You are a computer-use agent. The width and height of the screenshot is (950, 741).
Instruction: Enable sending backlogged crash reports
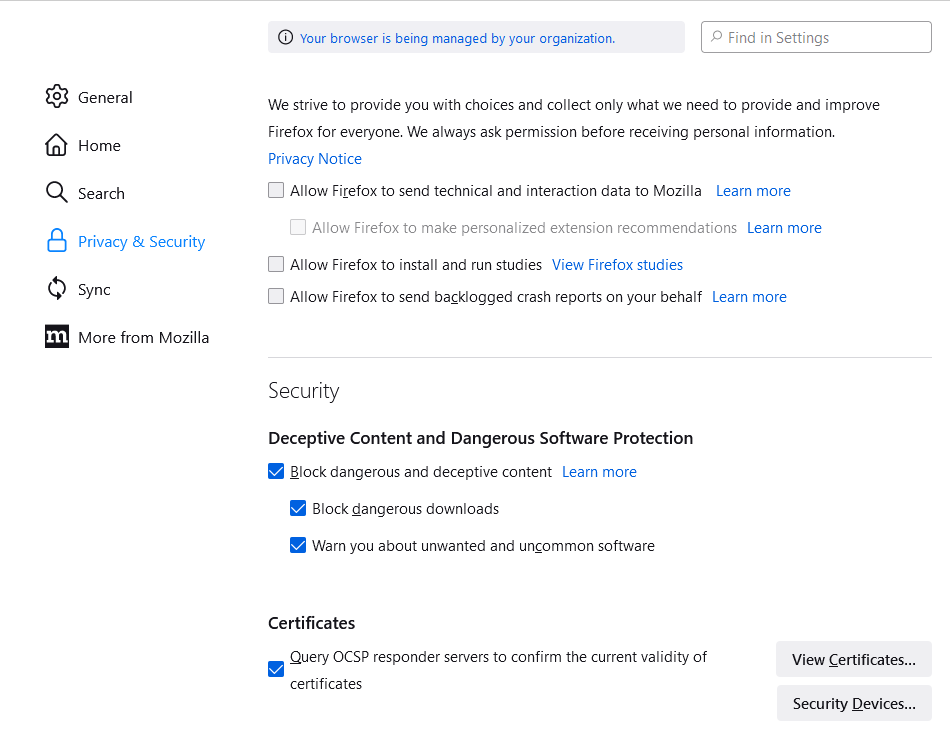276,296
